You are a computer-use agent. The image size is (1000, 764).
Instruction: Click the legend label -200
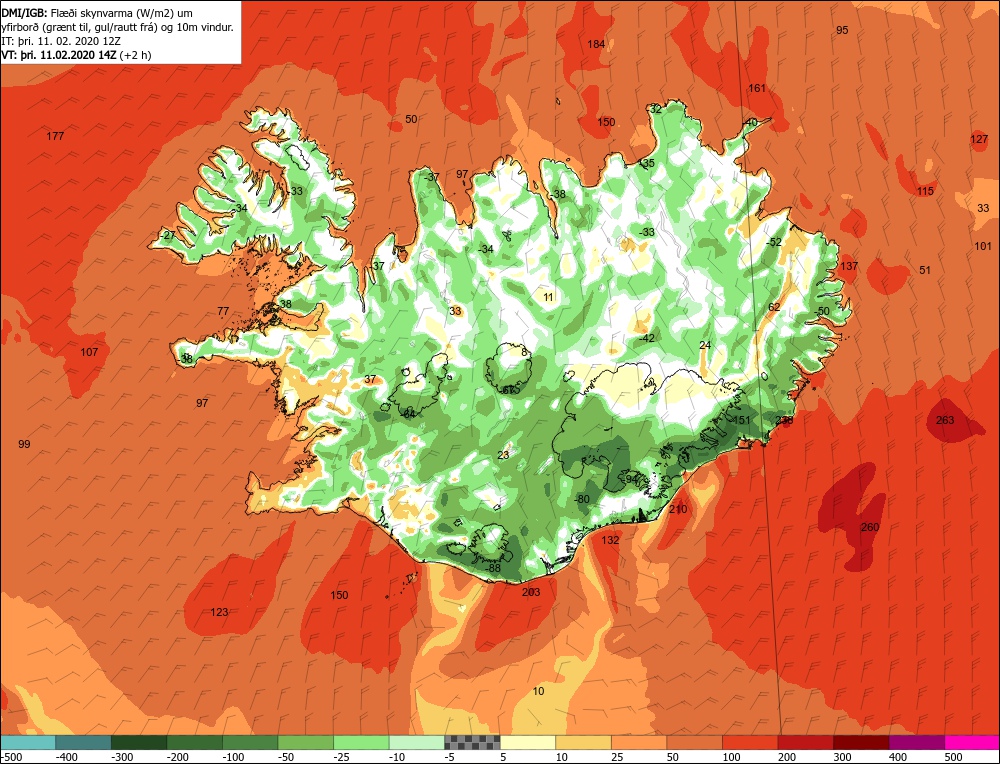[x=178, y=757]
